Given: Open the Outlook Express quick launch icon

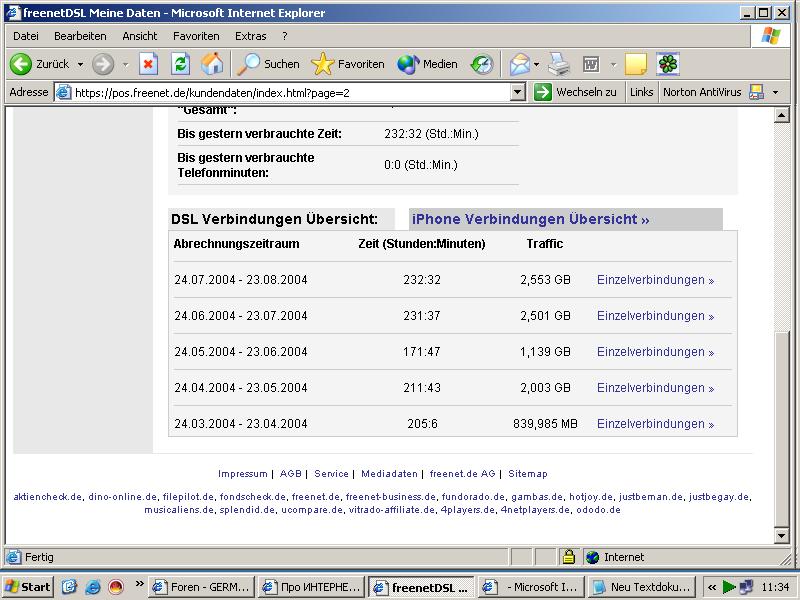Looking at the screenshot, I should [x=69, y=587].
